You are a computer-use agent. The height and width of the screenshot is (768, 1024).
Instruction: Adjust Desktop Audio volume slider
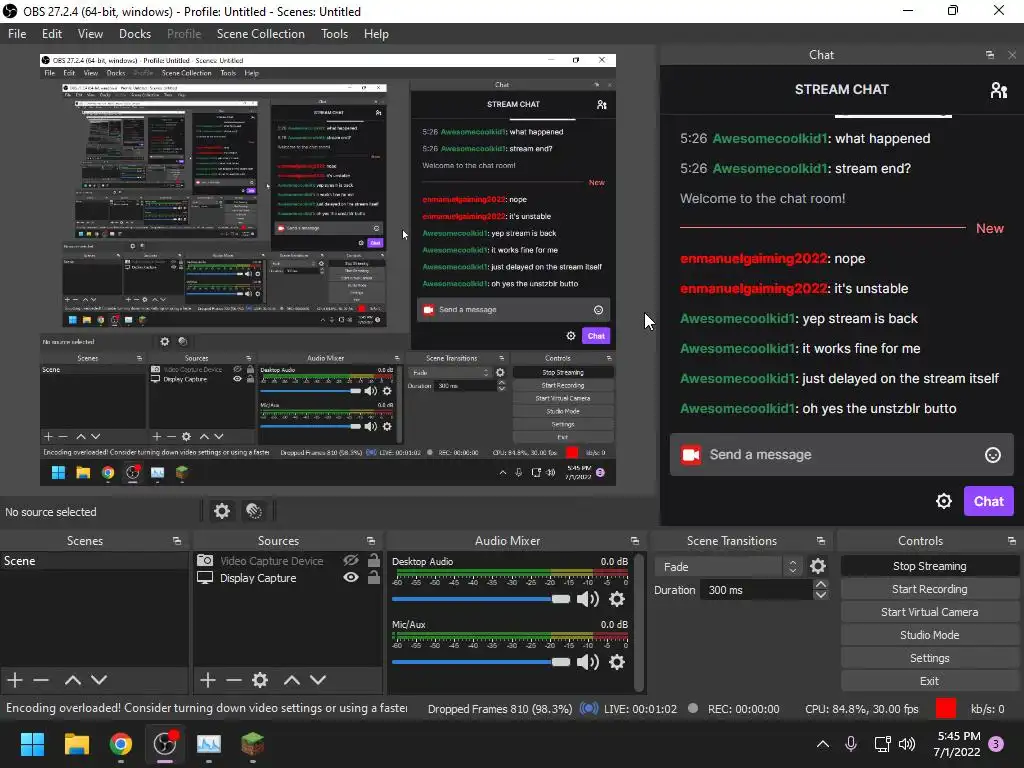[481, 599]
